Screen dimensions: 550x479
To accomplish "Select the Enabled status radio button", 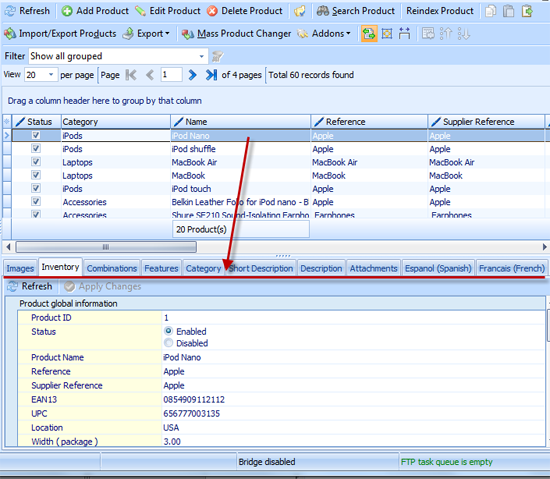I will tap(168, 331).
